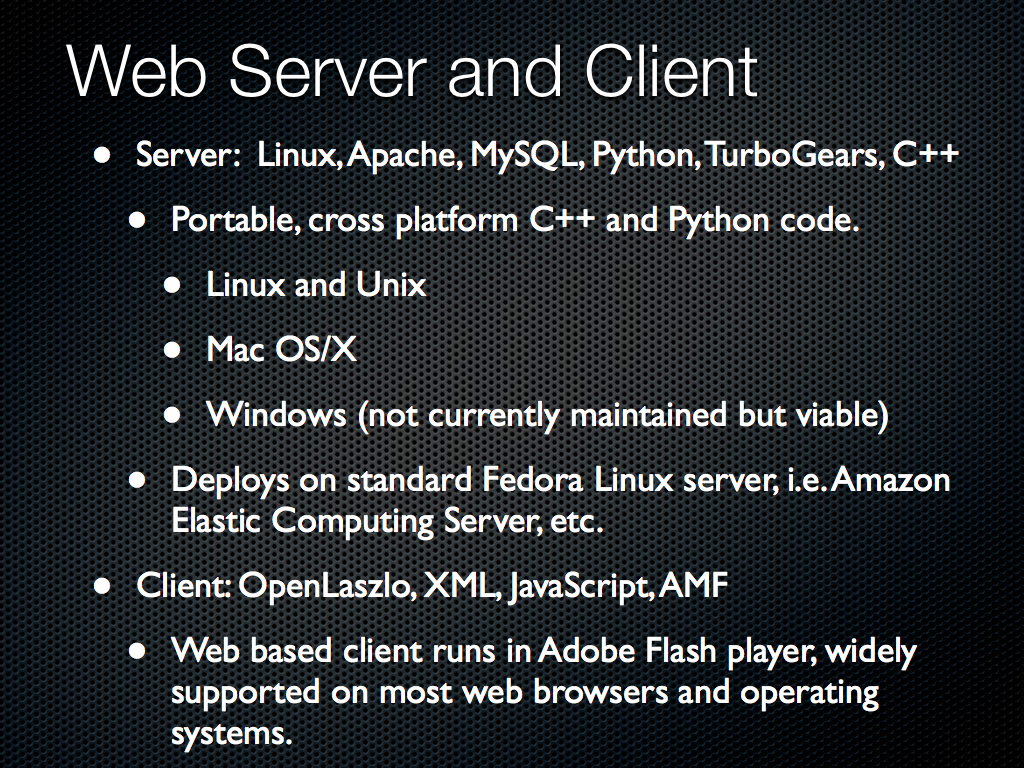Select the 'Windows (not currently maintained)' line
The height and width of the screenshot is (768, 1024).
pyautogui.click(x=547, y=415)
